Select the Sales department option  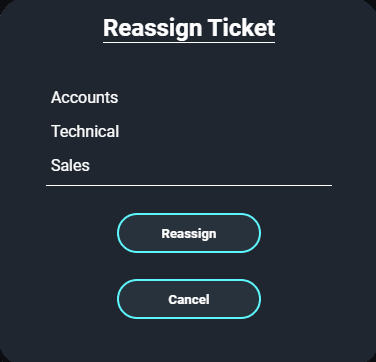tap(189, 165)
